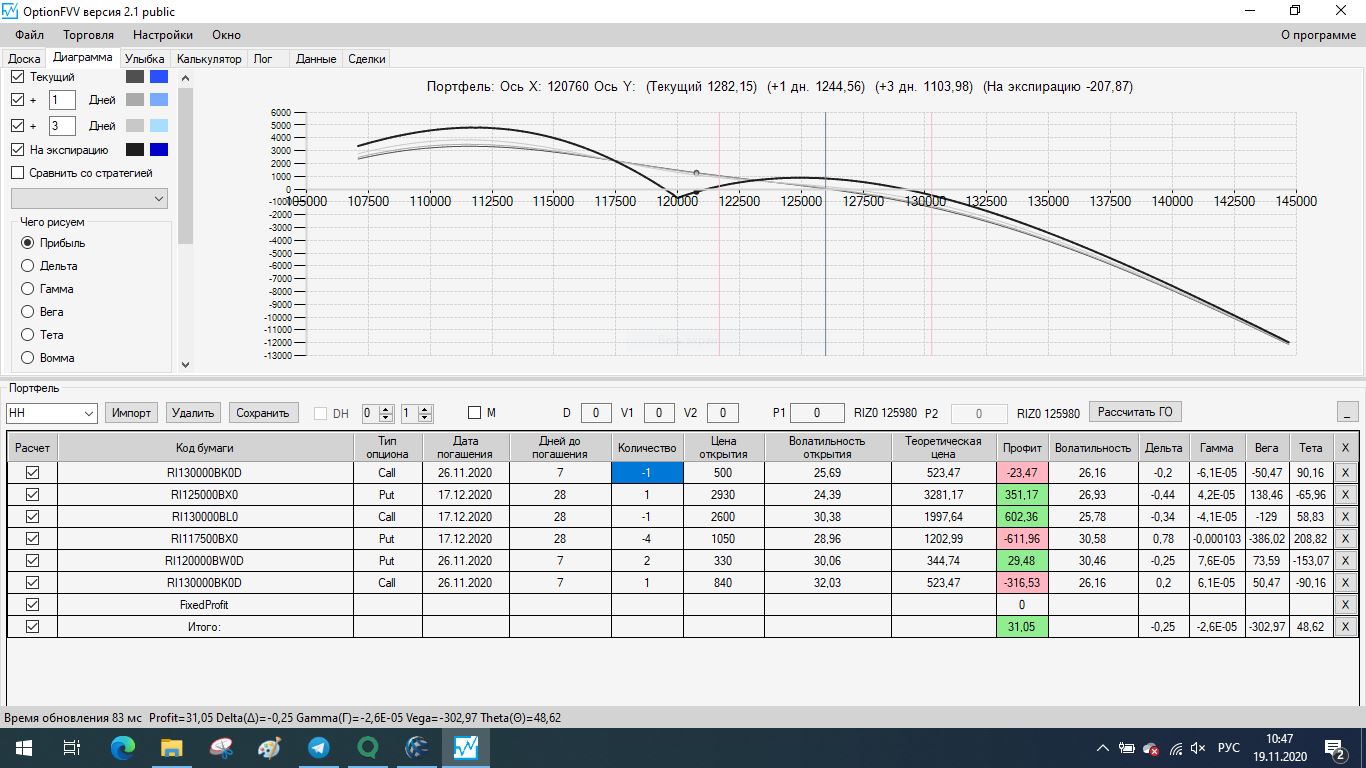Open the strategy comparison dropdown
Viewport: 1366px width, 768px height.
[89, 199]
